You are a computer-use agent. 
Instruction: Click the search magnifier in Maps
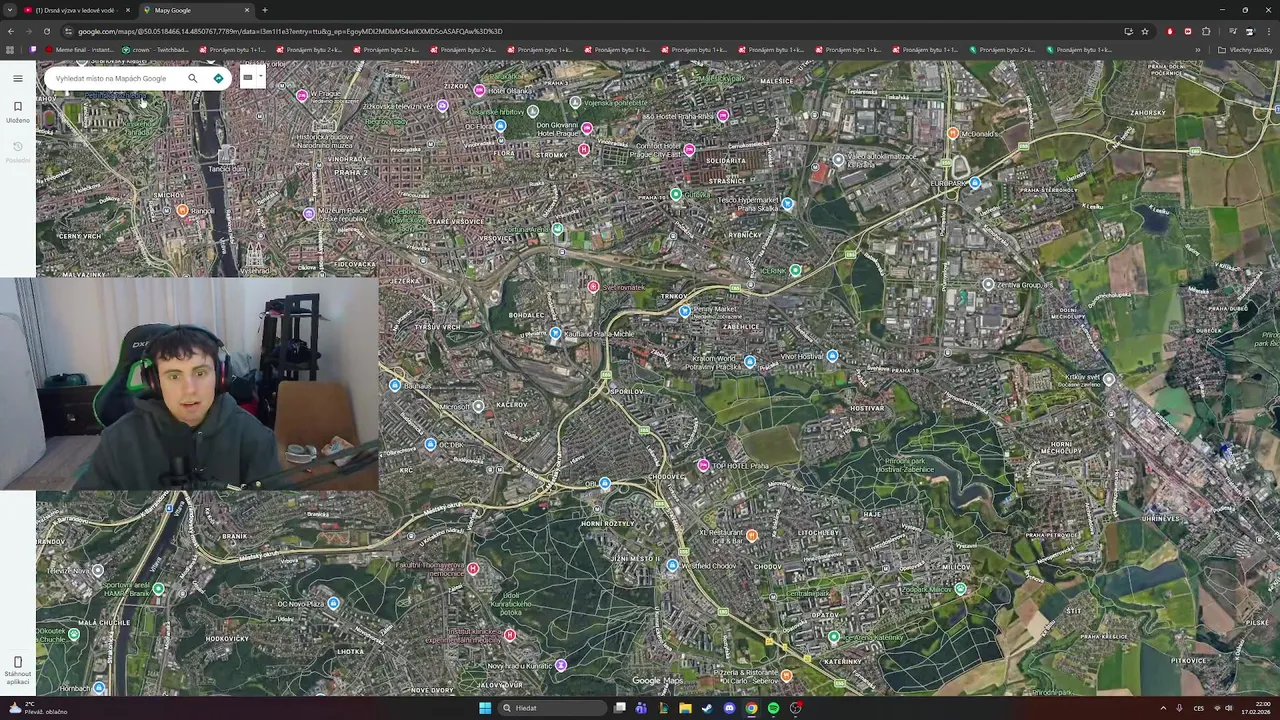coord(193,78)
